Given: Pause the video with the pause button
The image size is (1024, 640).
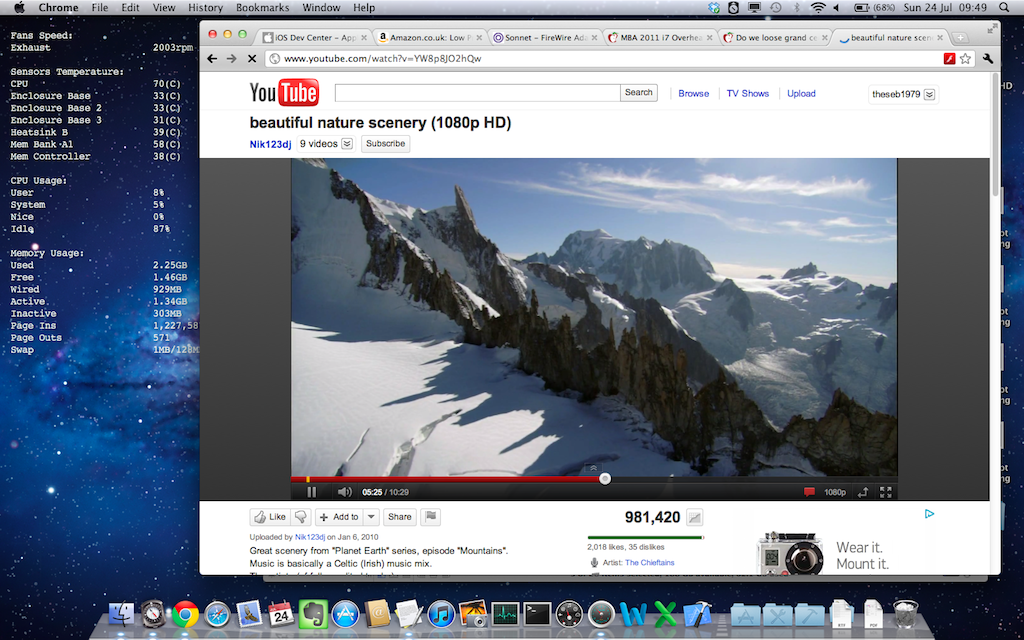Looking at the screenshot, I should (312, 492).
